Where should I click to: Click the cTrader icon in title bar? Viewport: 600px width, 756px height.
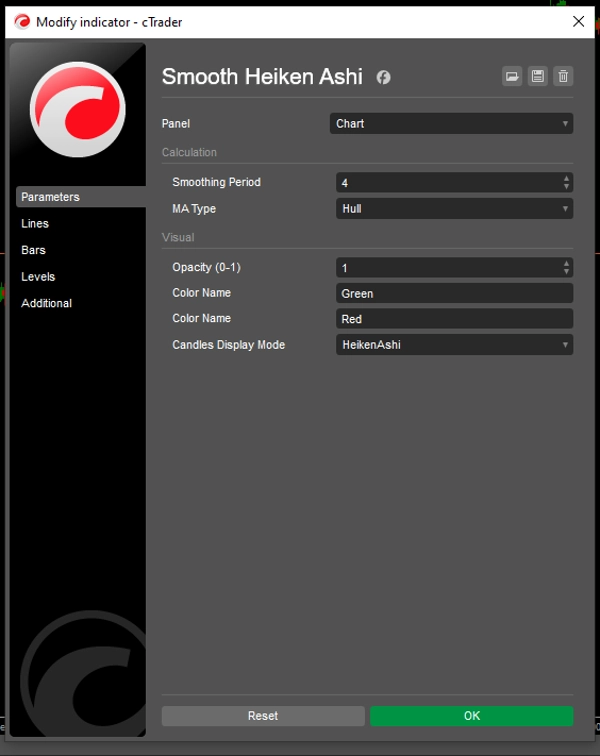[21, 21]
